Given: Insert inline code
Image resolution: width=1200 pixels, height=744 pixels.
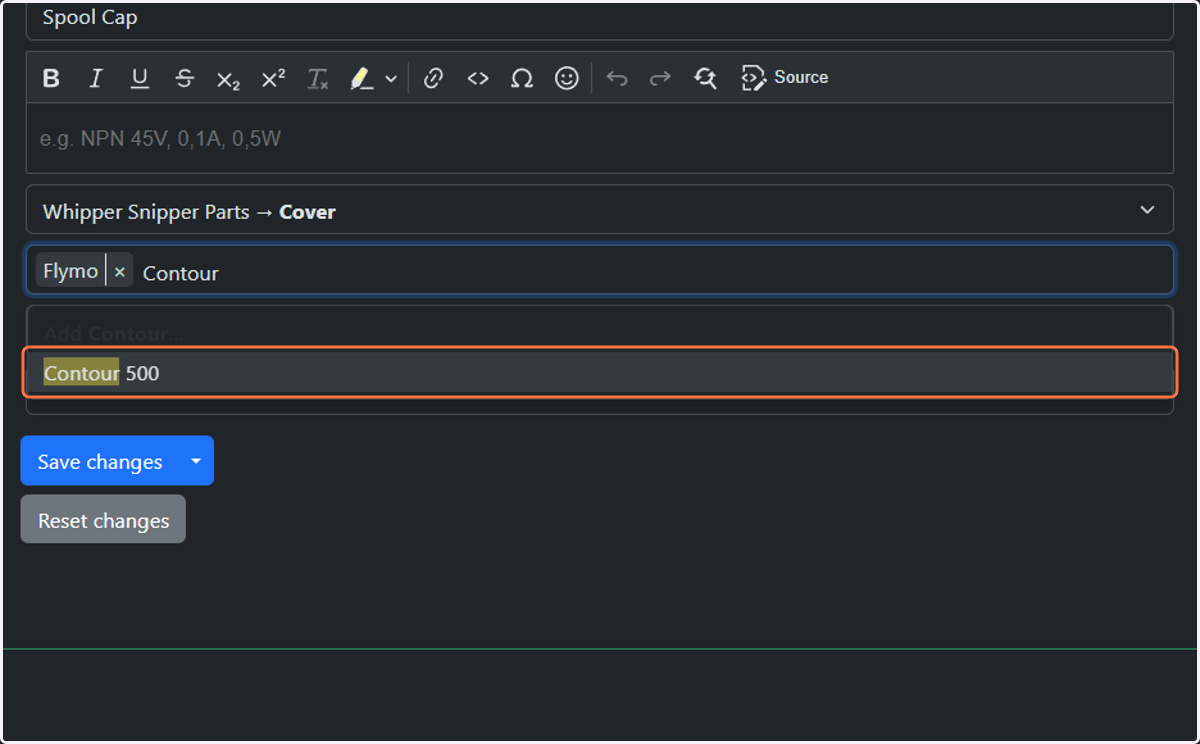Looking at the screenshot, I should (x=478, y=78).
